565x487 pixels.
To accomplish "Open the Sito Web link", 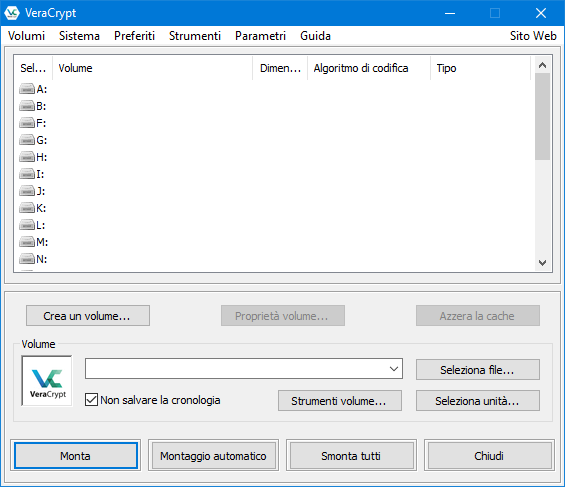I will pyautogui.click(x=533, y=36).
